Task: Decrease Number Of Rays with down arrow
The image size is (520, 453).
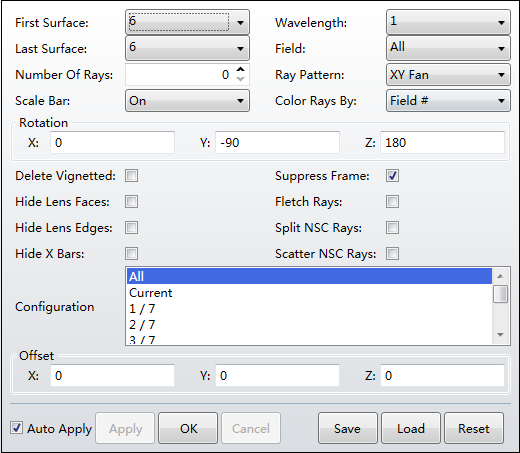Action: click(240, 79)
